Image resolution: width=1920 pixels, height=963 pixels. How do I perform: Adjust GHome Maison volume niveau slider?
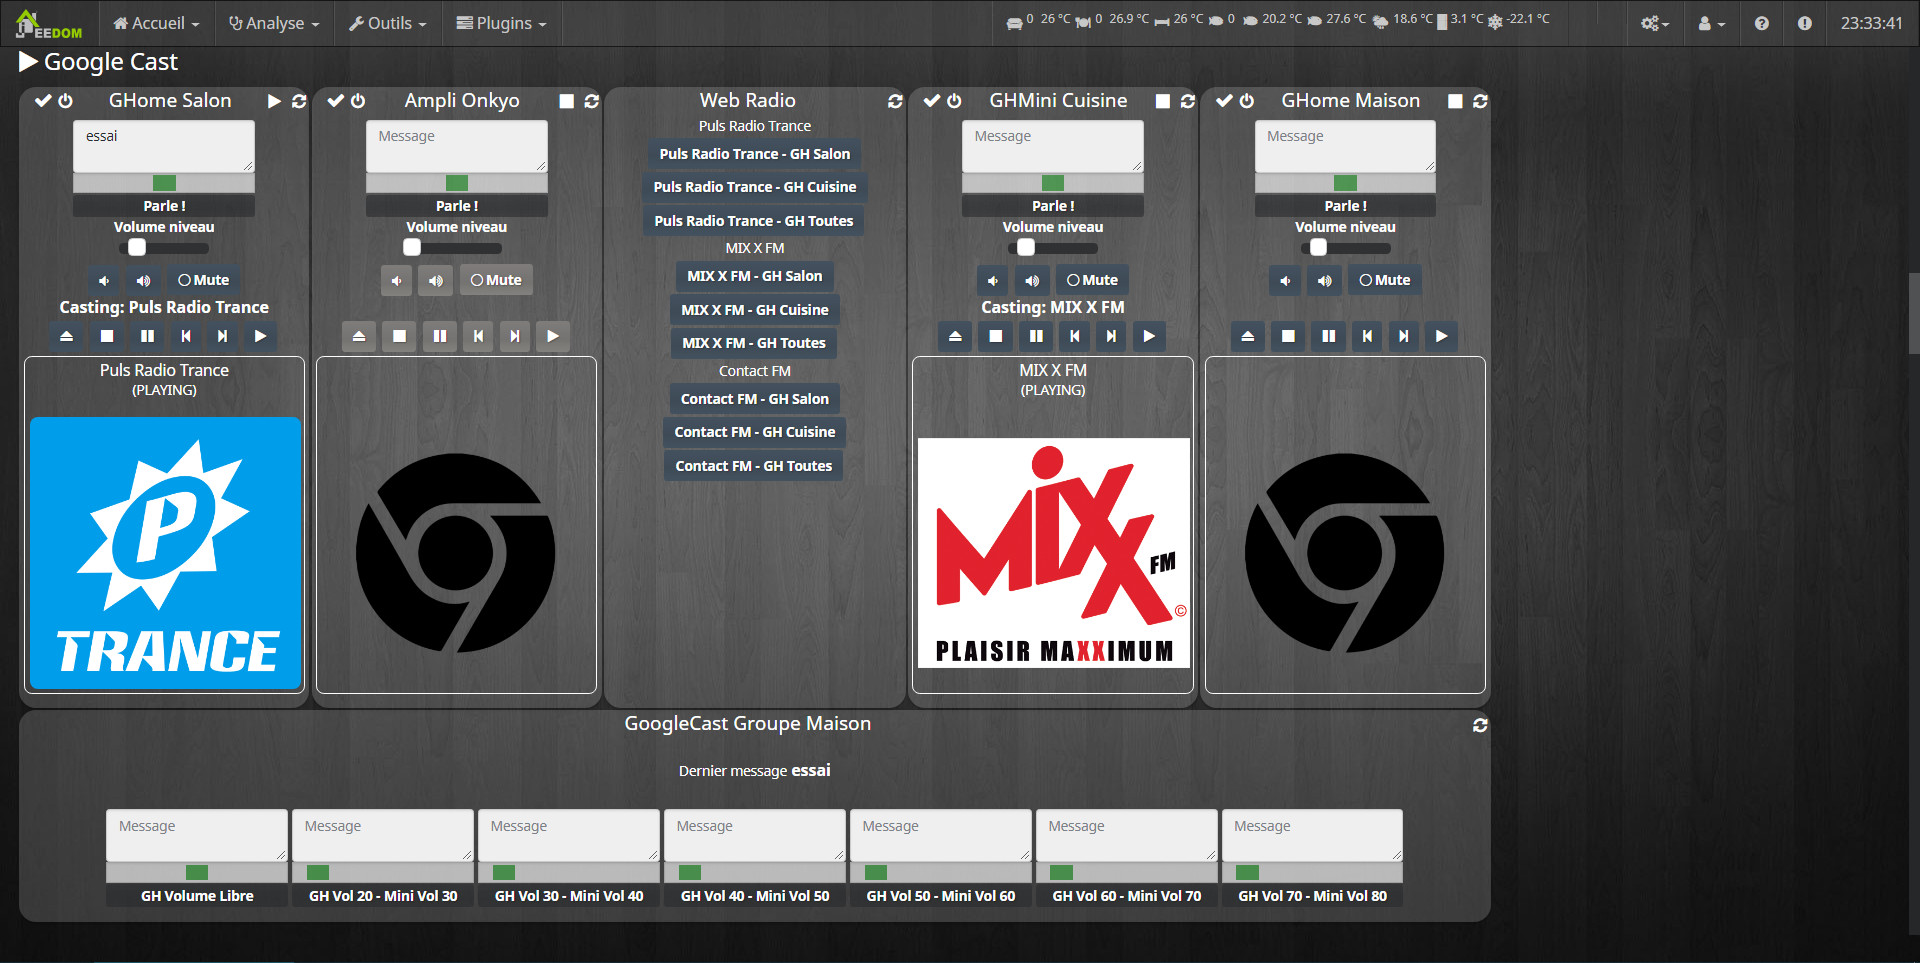[x=1345, y=247]
